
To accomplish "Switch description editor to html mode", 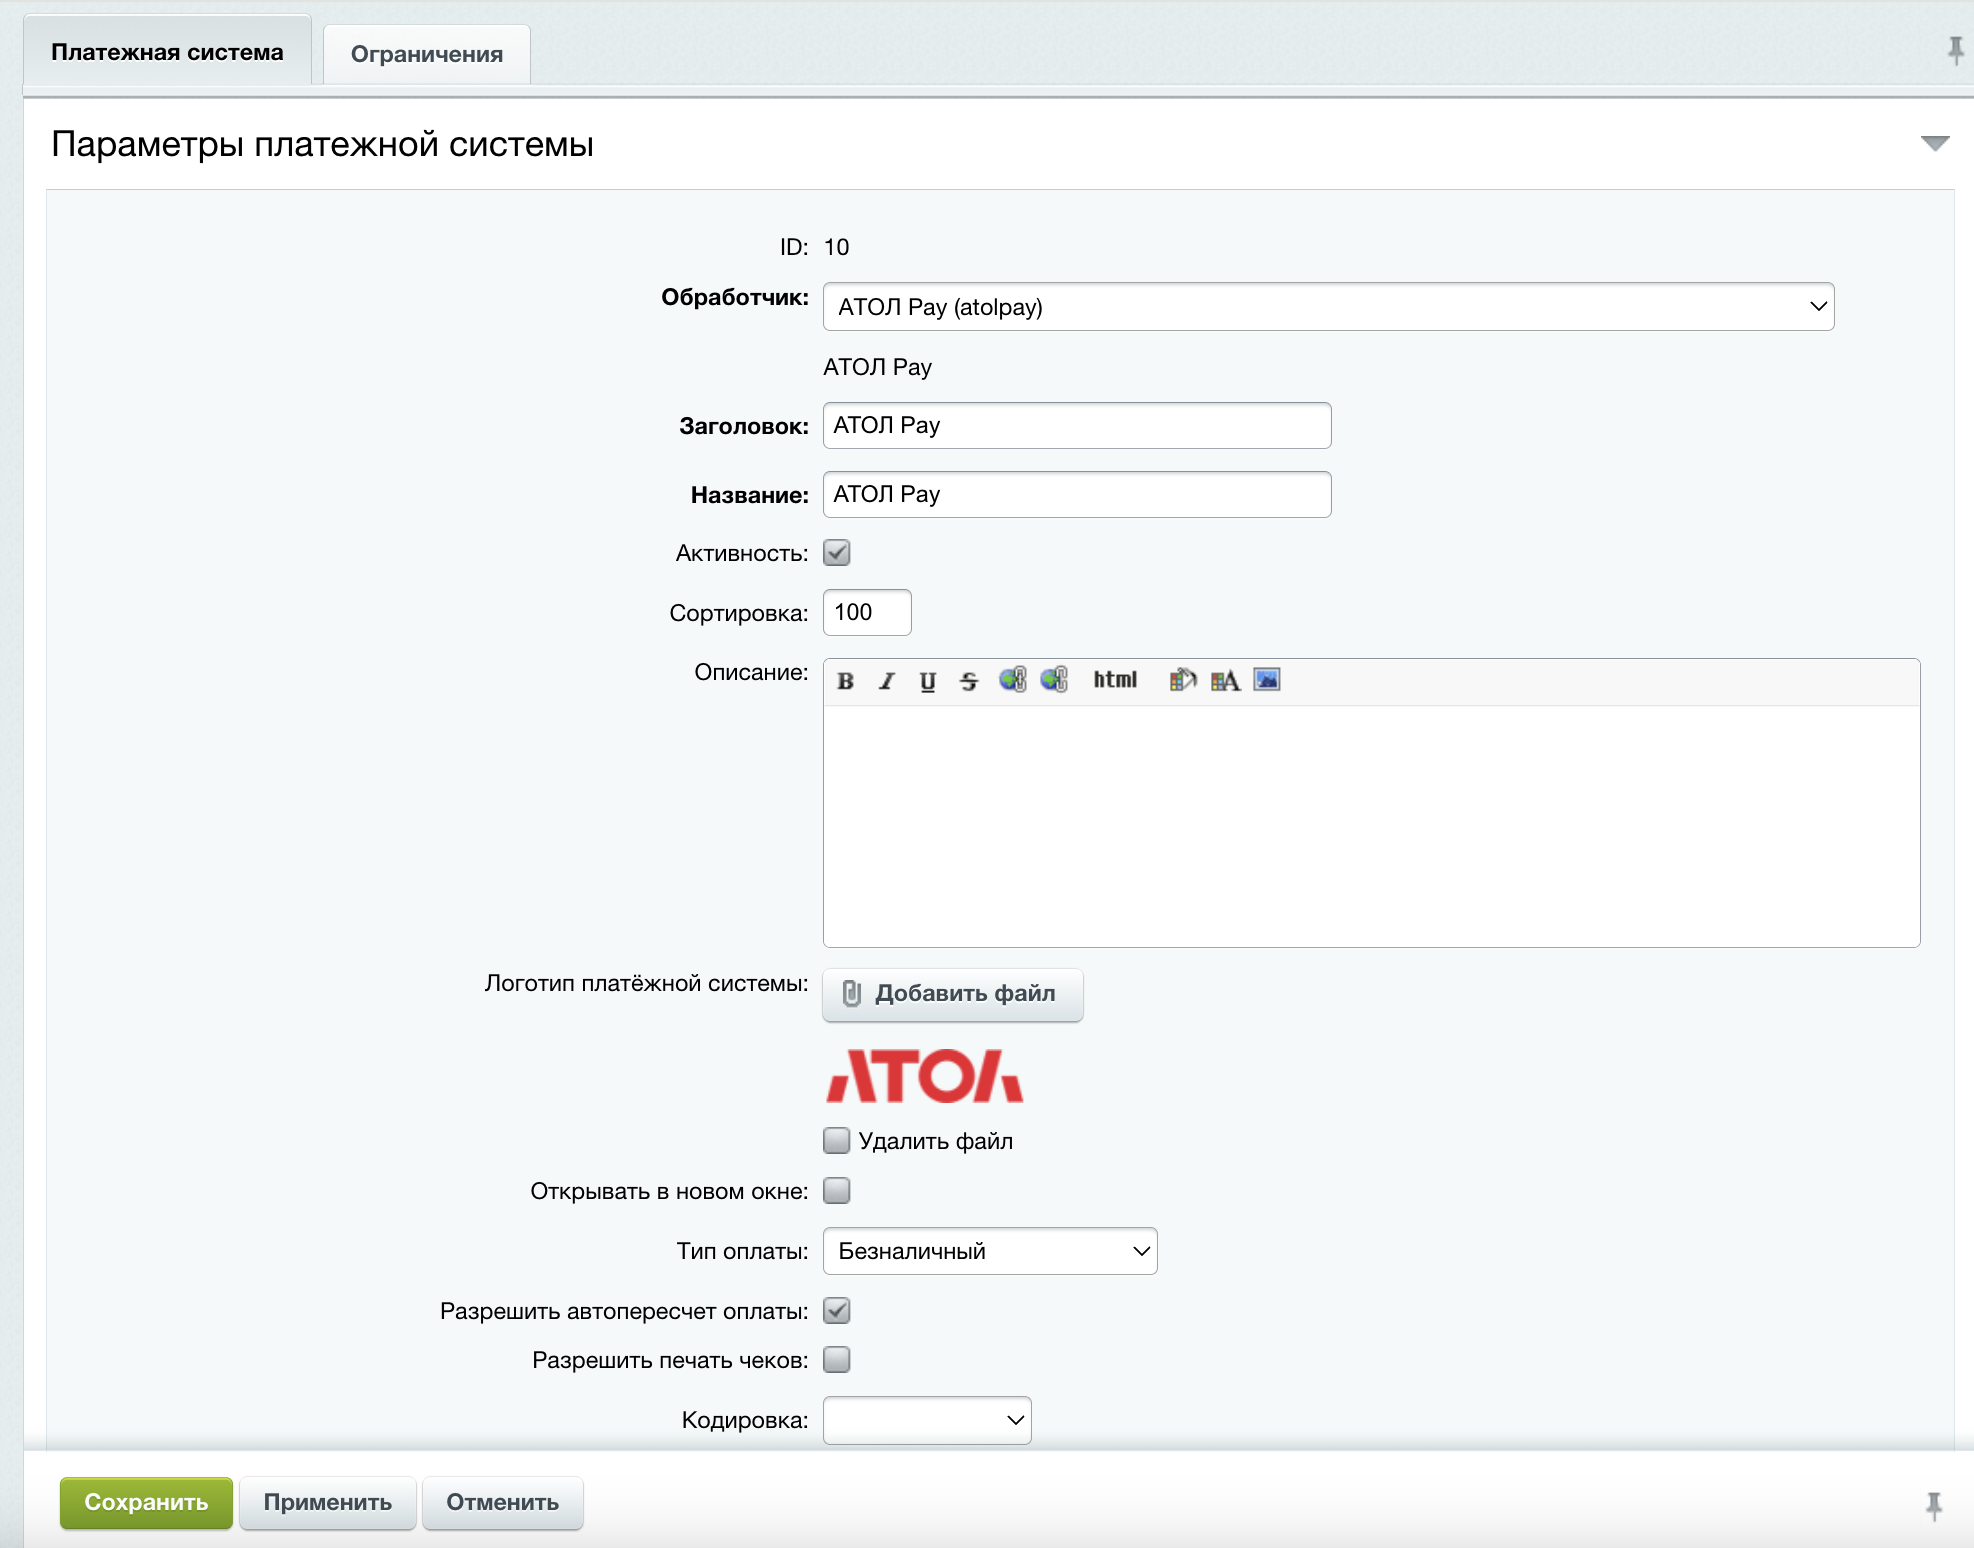I will 1115,680.
